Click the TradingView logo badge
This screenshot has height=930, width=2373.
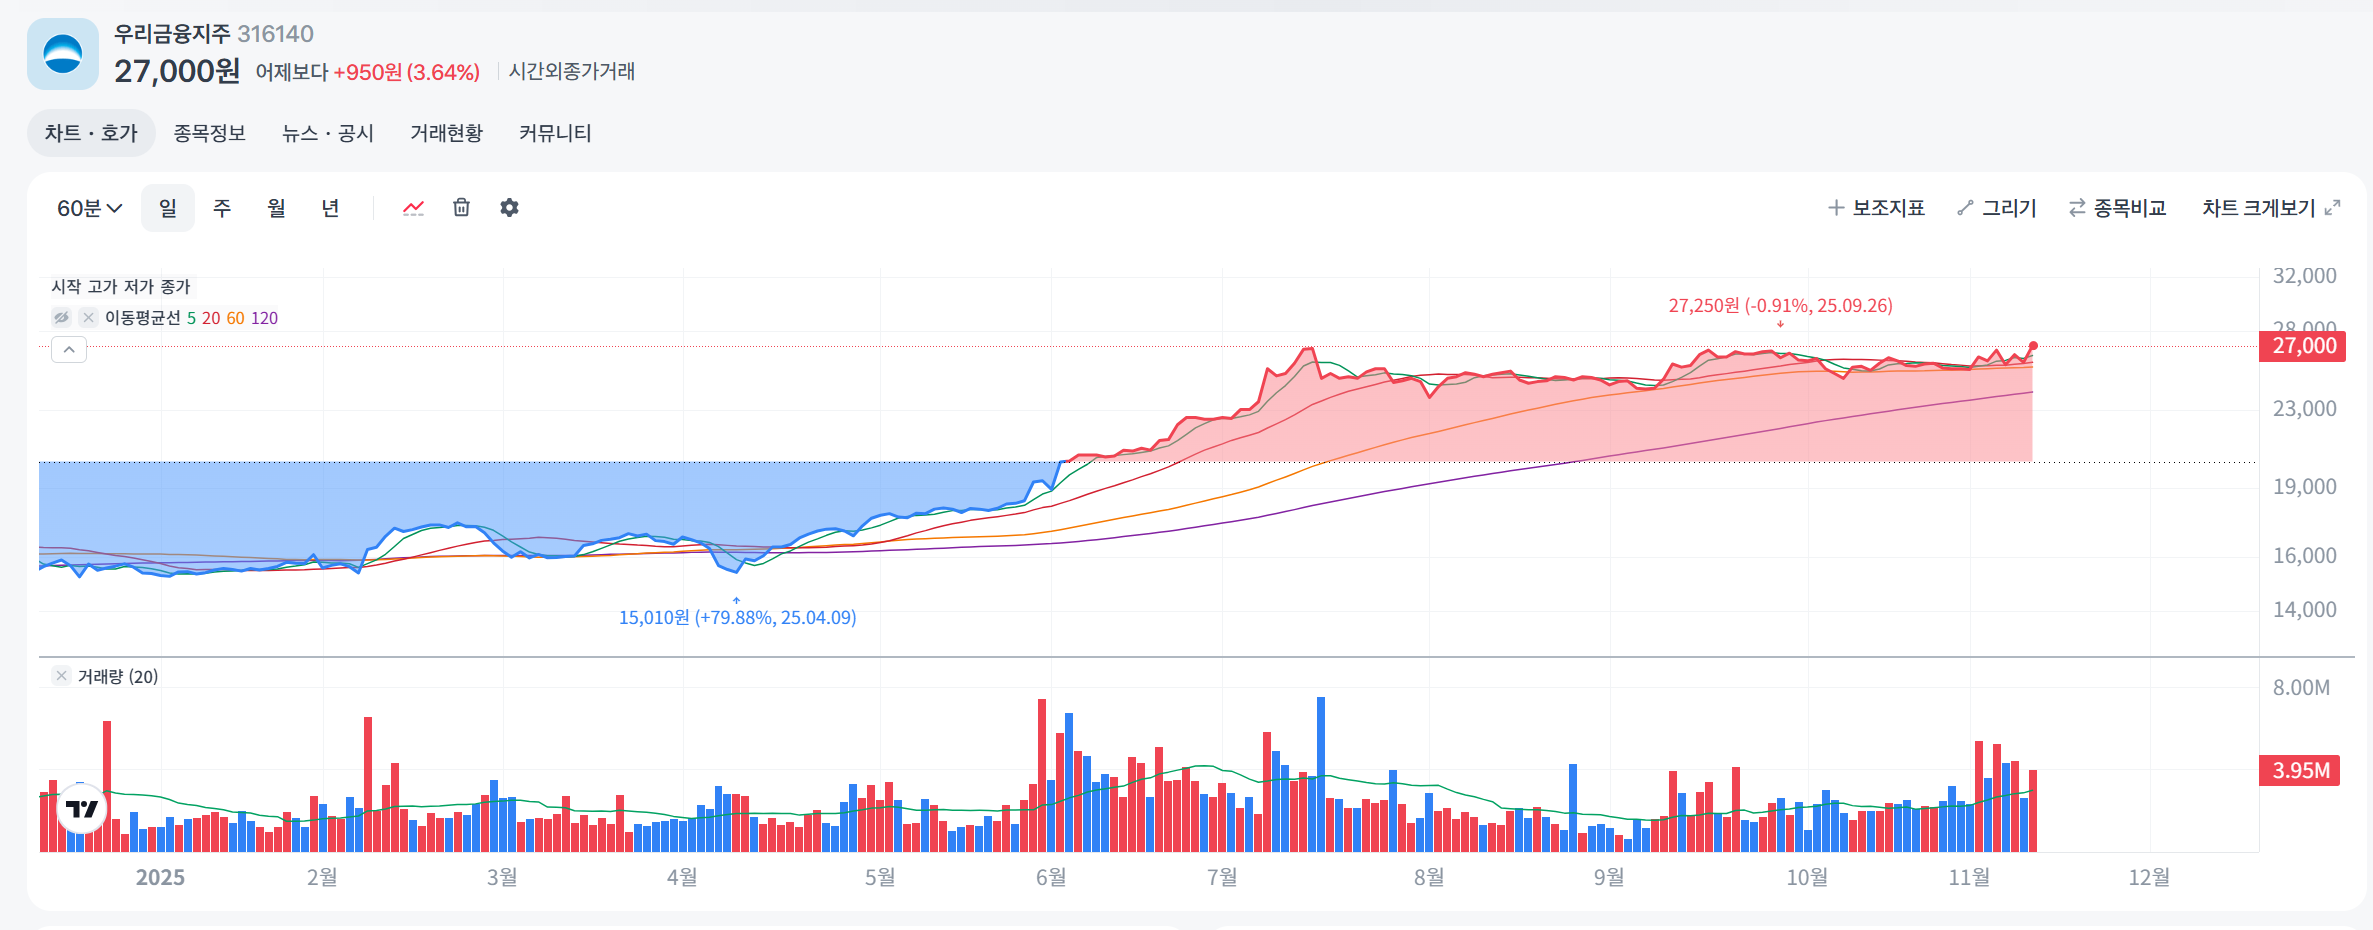[x=82, y=808]
